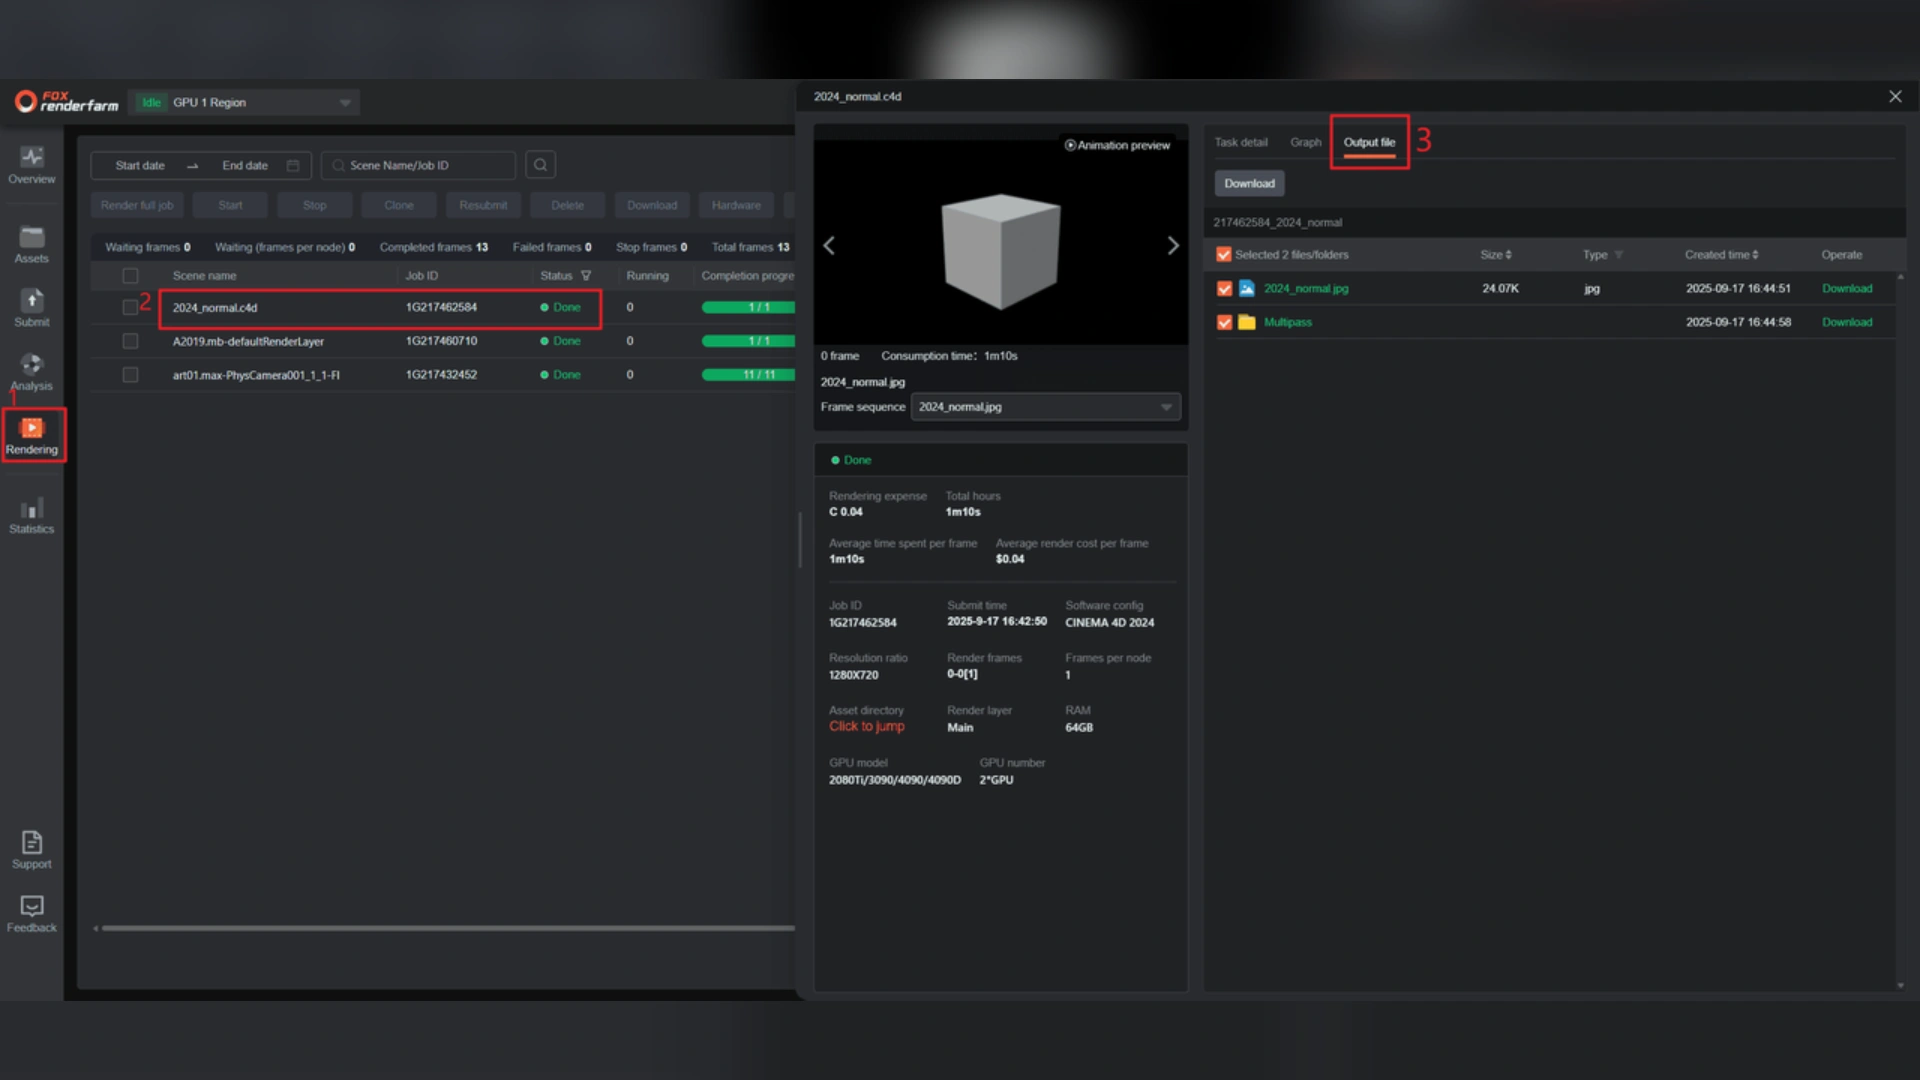Screen dimensions: 1920x1080
Task: Play the Animation preview
Action: click(x=1117, y=145)
